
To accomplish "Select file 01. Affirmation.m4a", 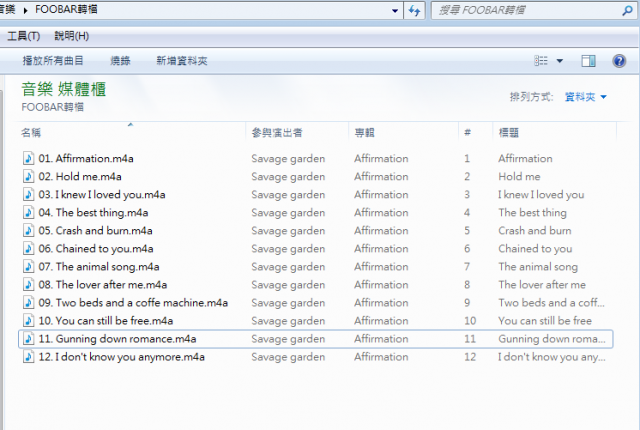I will pos(86,158).
